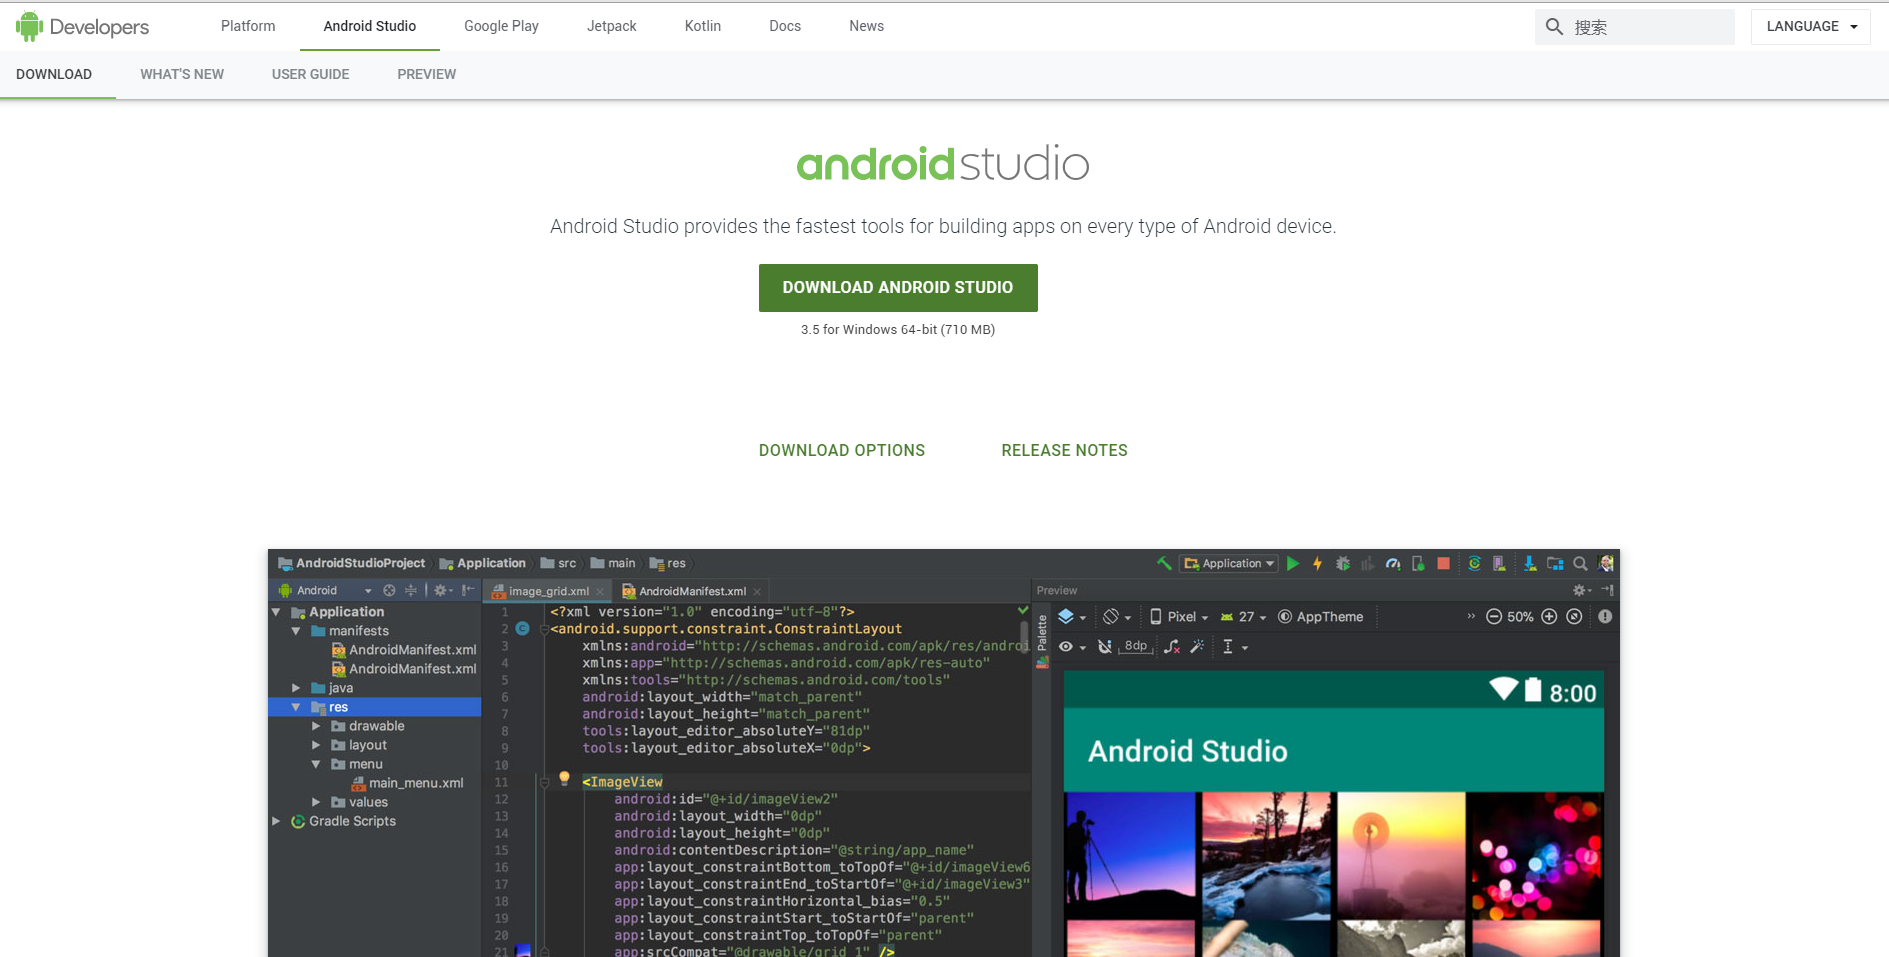Click the Infer Constraints magic wand icon

coord(1197,647)
